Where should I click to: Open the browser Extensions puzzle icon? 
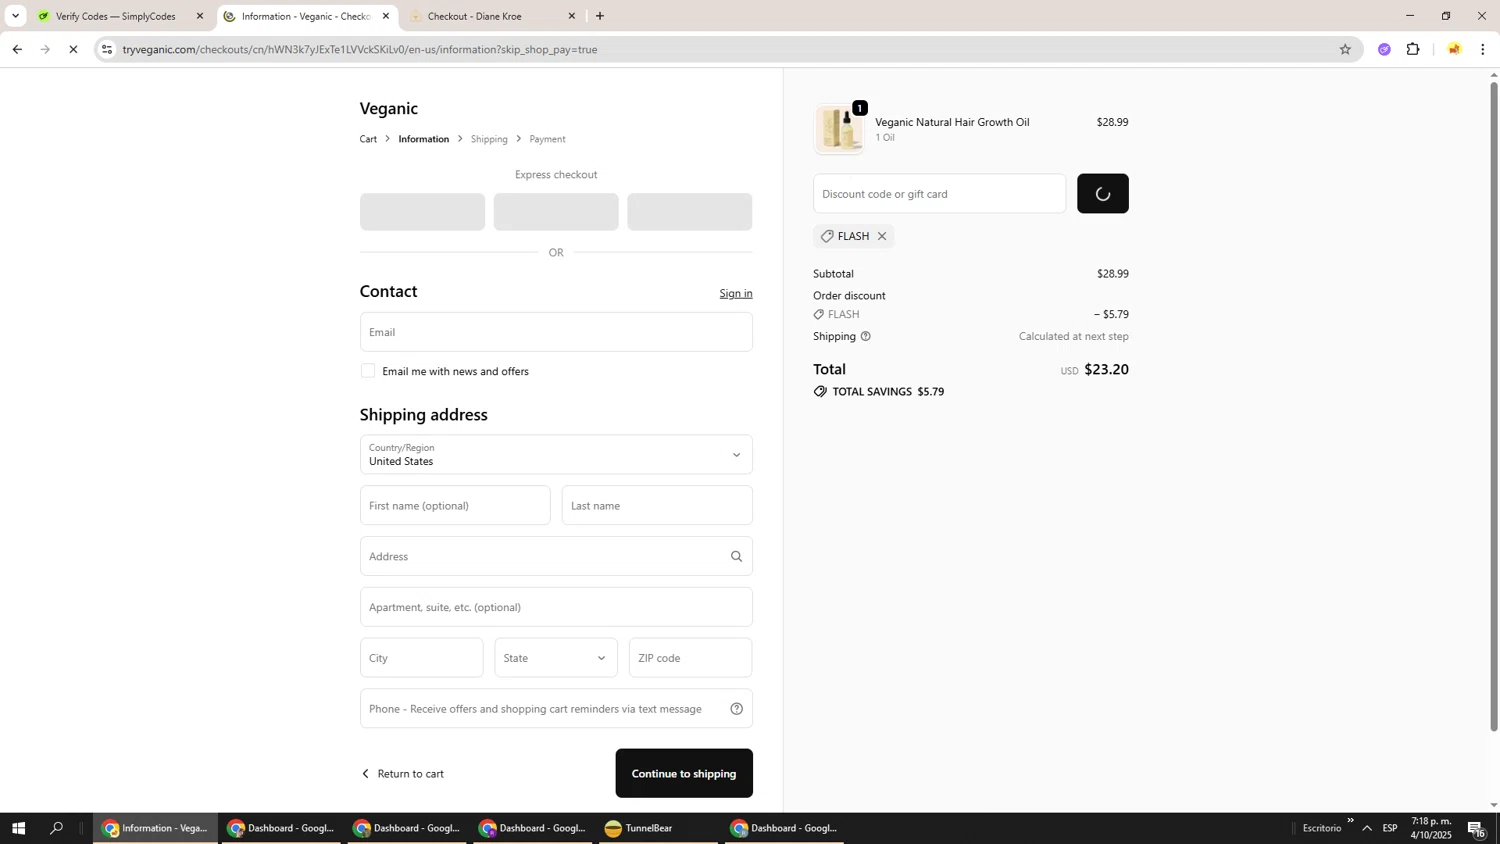tap(1413, 49)
